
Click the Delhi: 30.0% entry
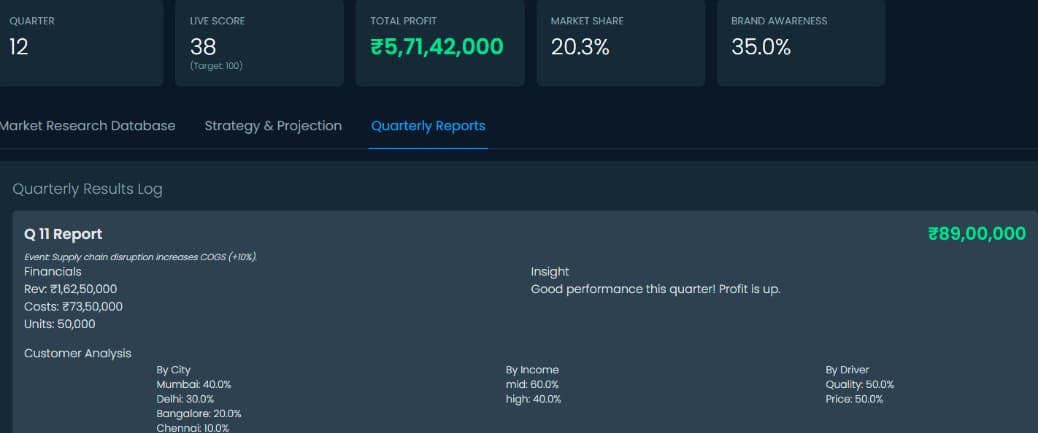coord(185,399)
